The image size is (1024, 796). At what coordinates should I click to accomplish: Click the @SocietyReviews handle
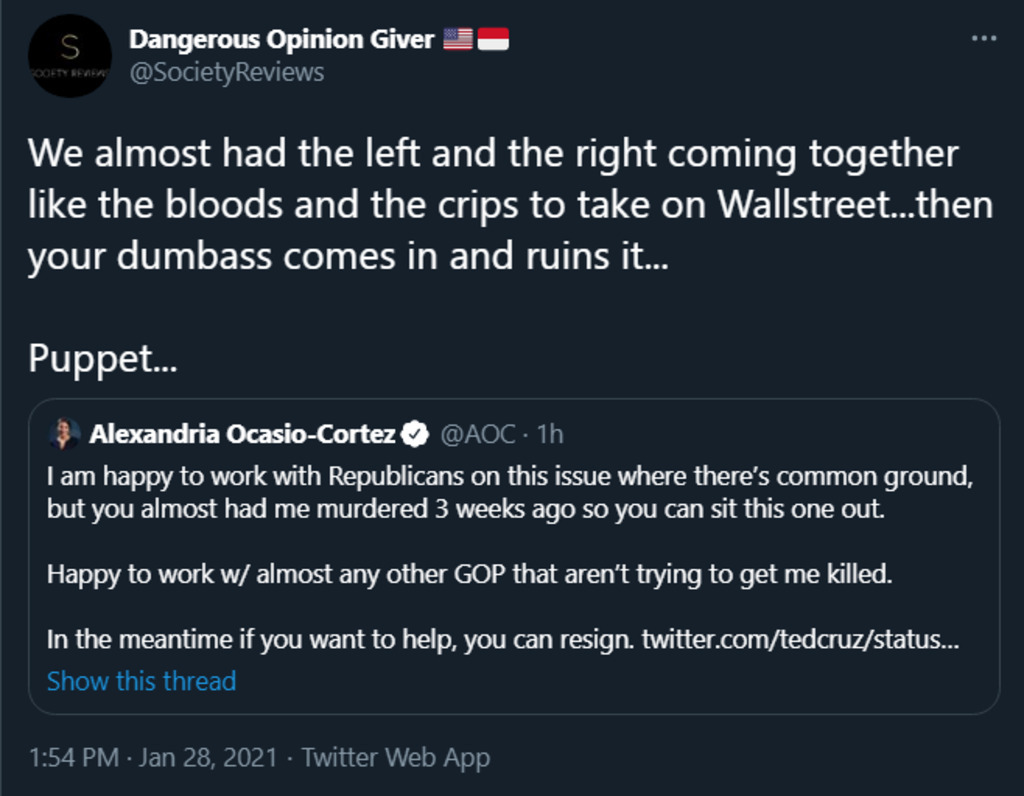point(226,72)
